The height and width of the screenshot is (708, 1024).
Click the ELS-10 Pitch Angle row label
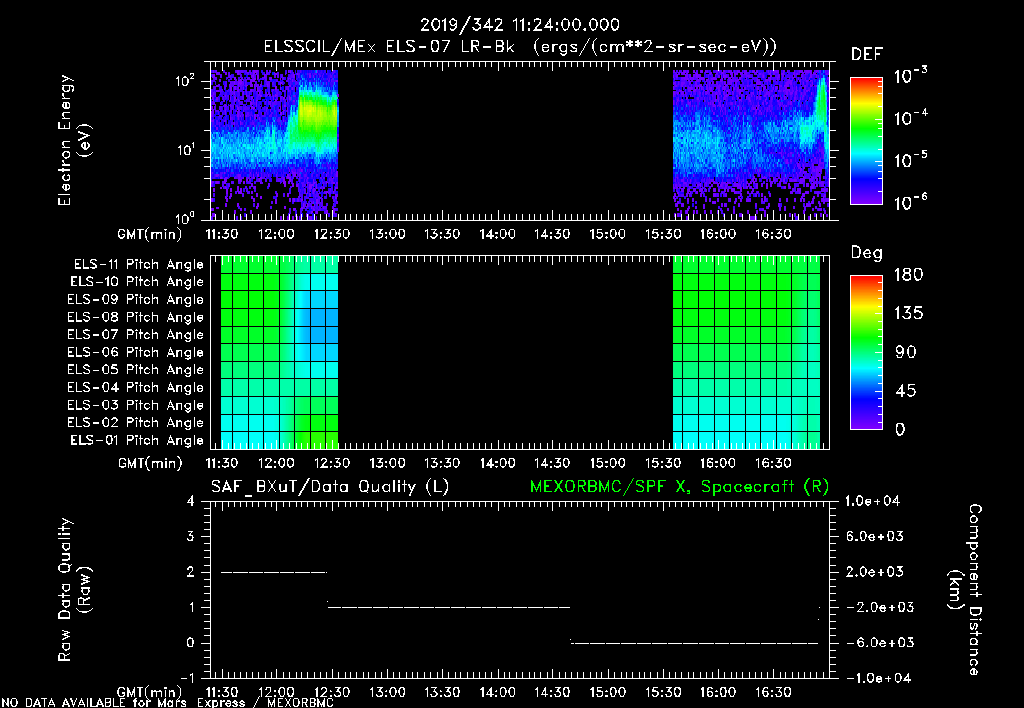pos(137,282)
